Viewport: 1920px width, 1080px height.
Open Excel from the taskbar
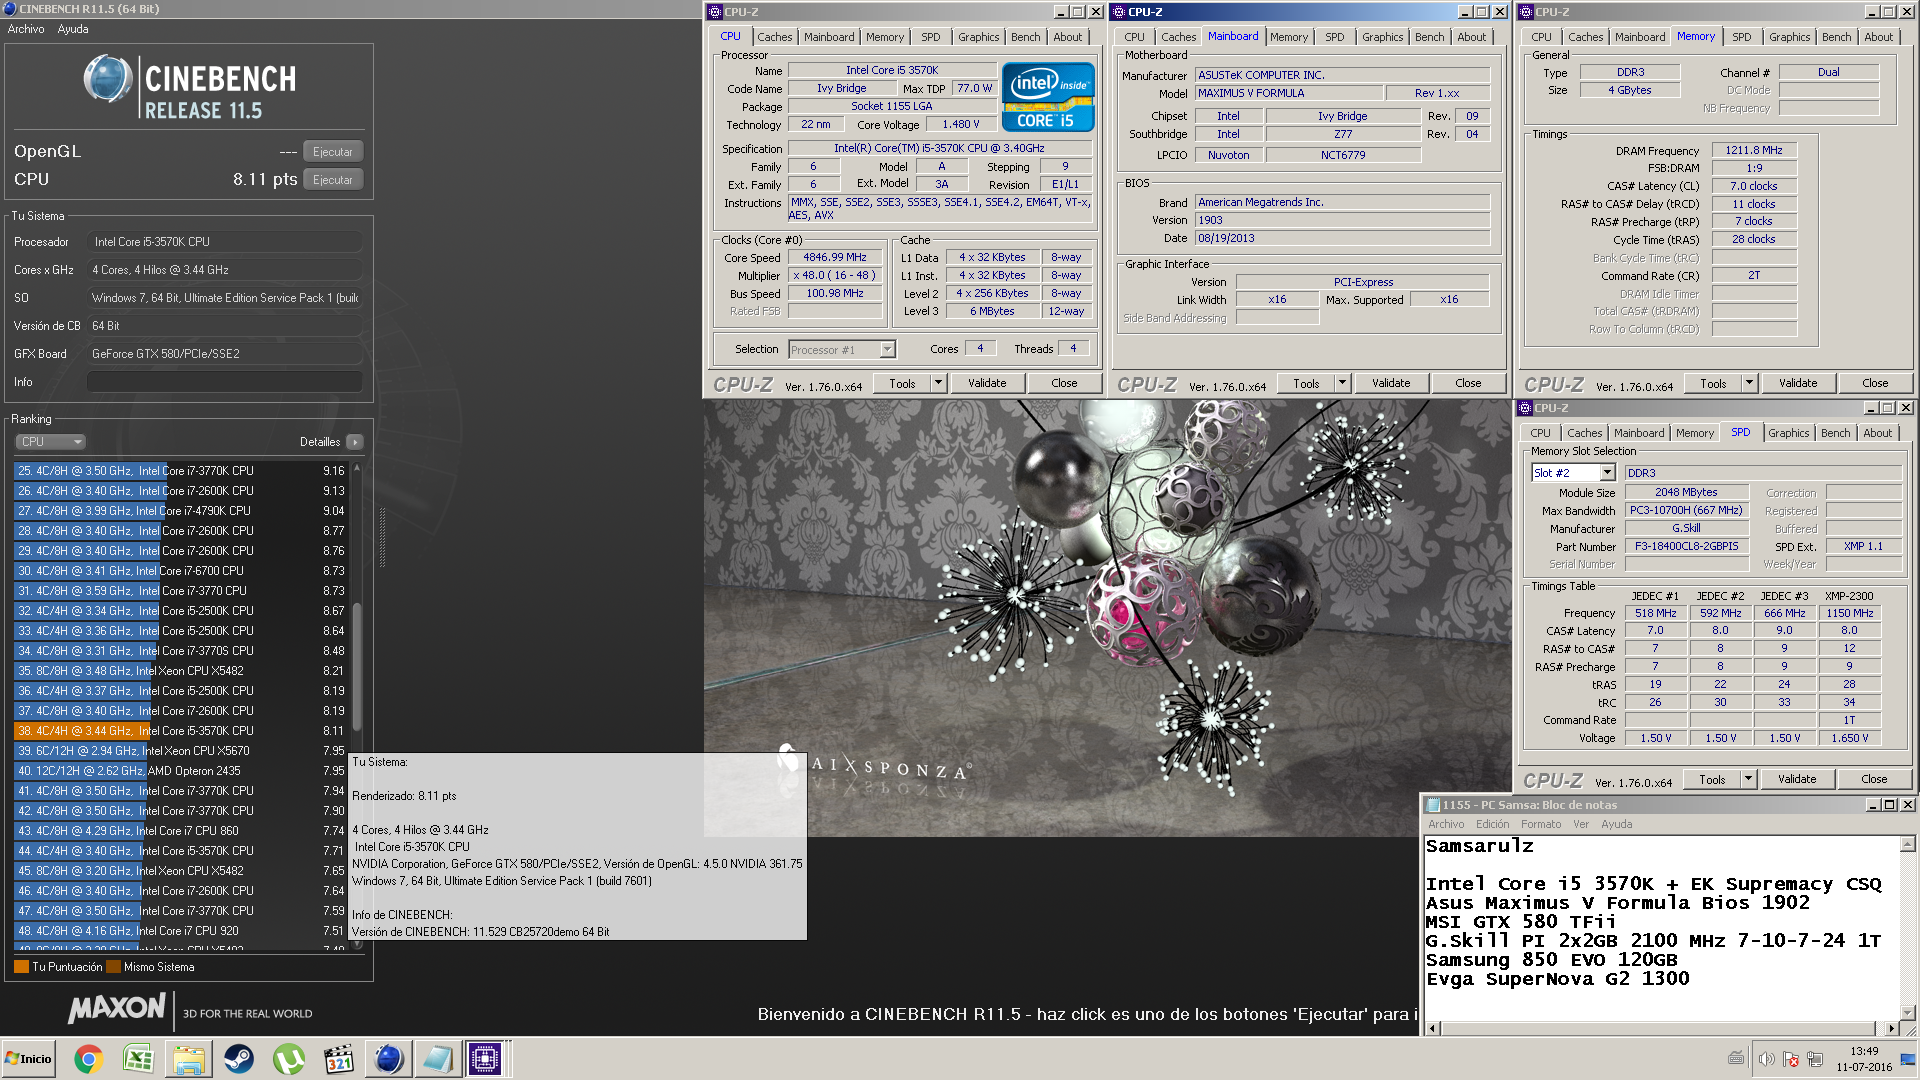138,1059
